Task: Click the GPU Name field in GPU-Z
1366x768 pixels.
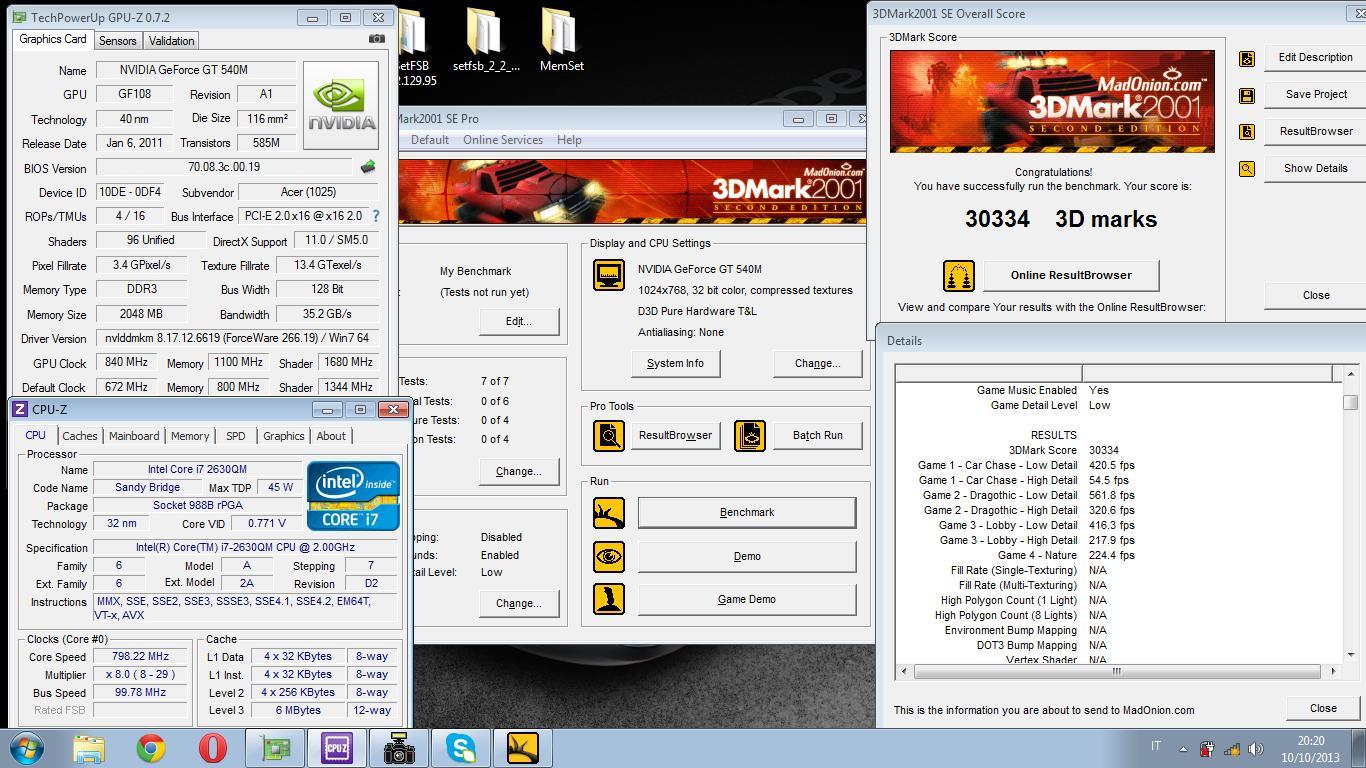Action: point(197,70)
